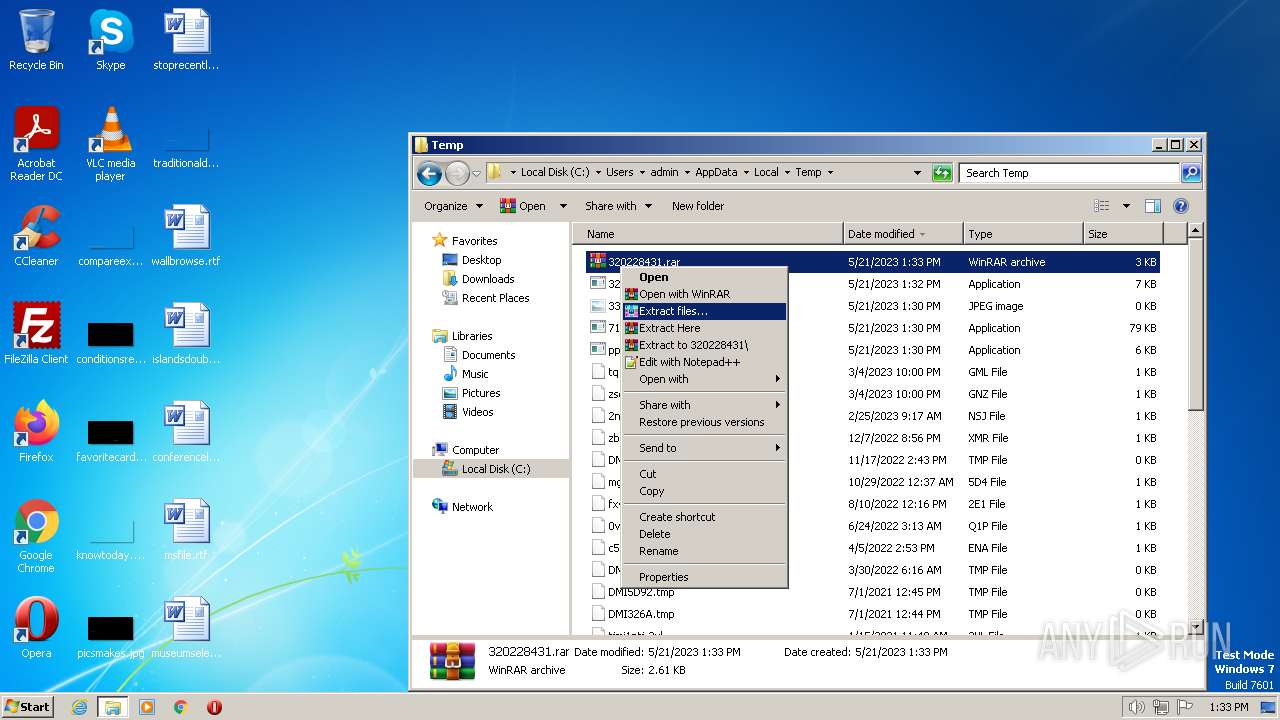This screenshot has width=1280, height=720.
Task: Sort by the Name column header
Action: coord(708,234)
